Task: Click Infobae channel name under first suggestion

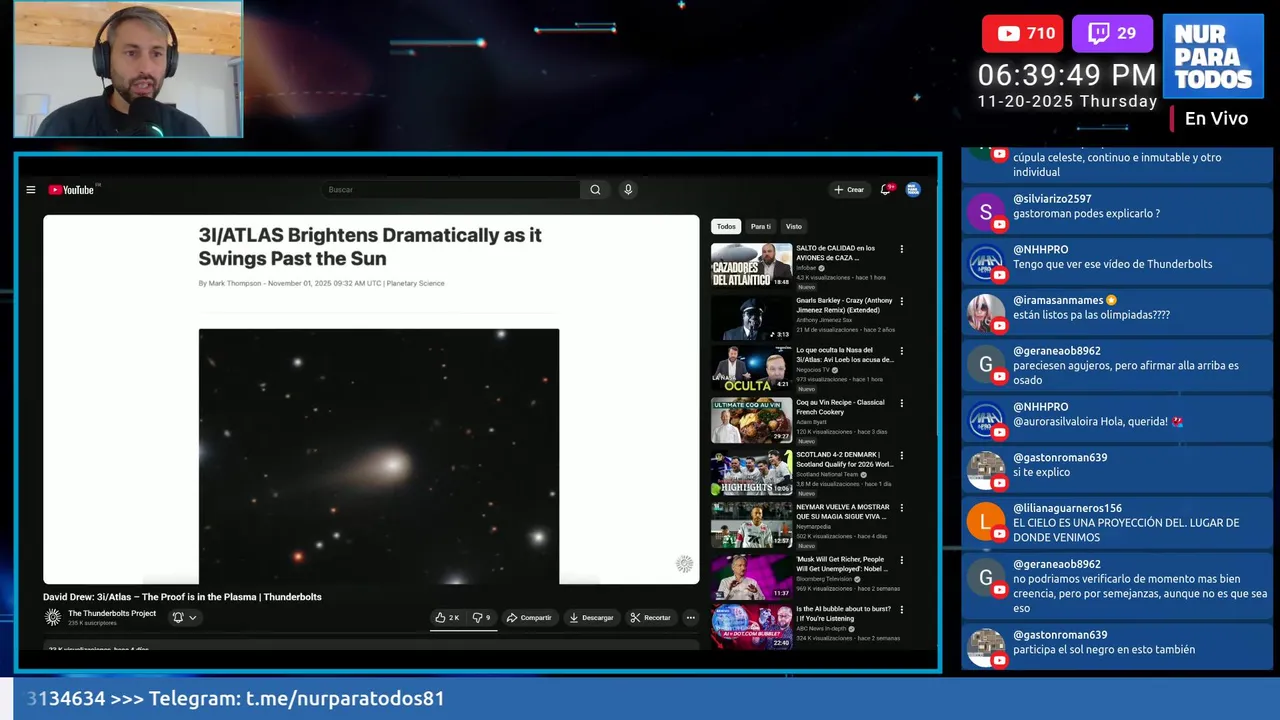Action: pyautogui.click(x=807, y=268)
